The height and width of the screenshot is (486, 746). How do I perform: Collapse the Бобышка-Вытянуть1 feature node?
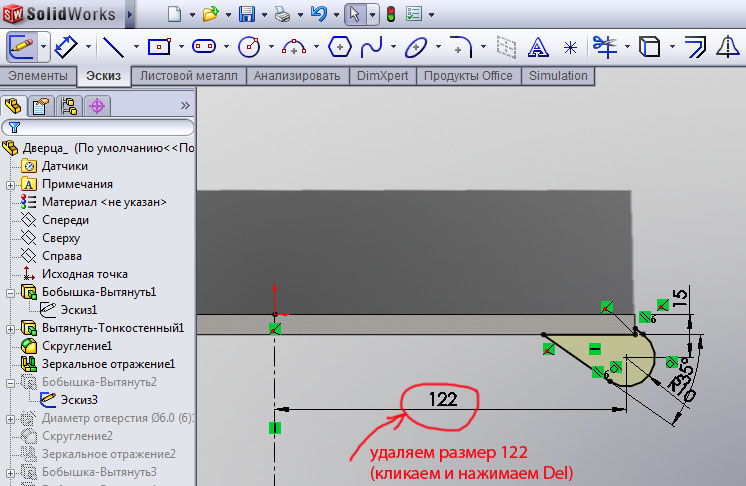[x=10, y=292]
